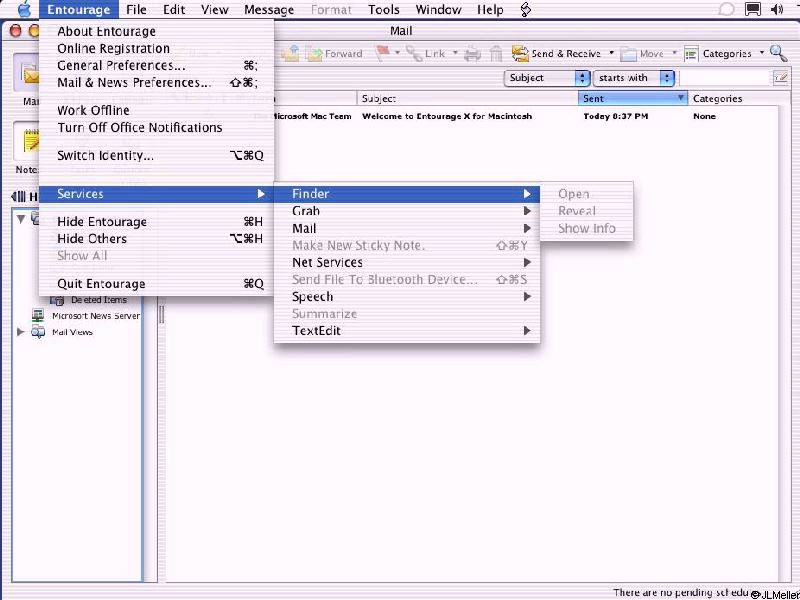Open the flag options dropdown arrow
Screen dimensions: 800x600
pos(397,54)
